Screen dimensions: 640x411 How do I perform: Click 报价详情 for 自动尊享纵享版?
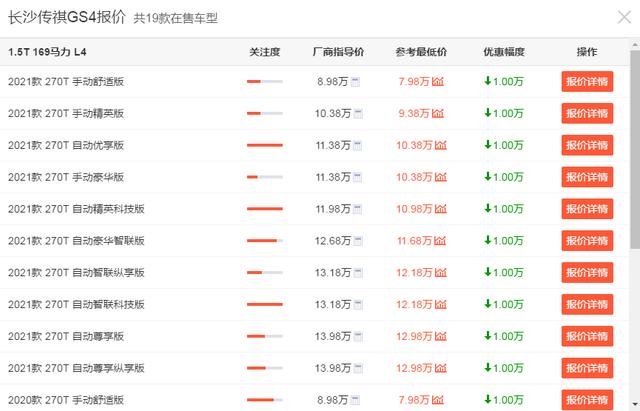pyautogui.click(x=587, y=368)
